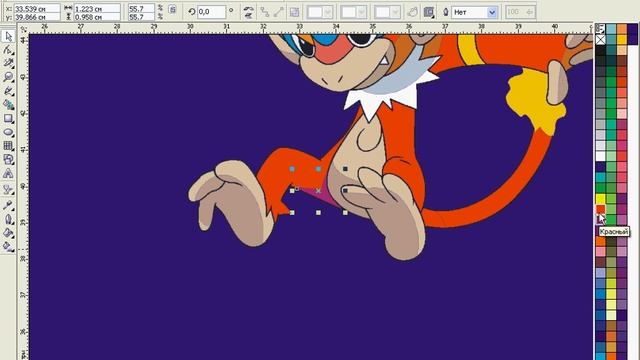Select the Basic Shapes tool
The image size is (640, 360).
point(8,160)
